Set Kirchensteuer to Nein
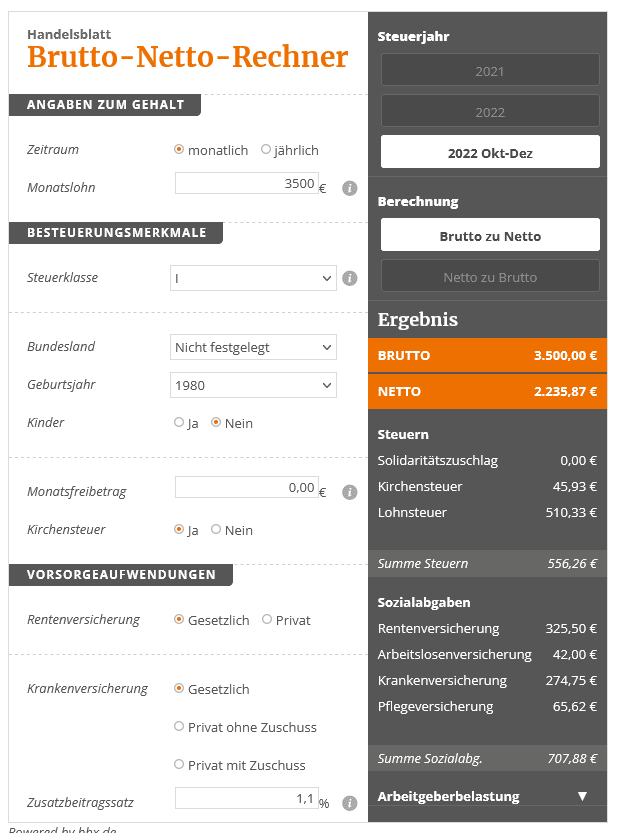Image resolution: width=626 pixels, height=833 pixels. [x=216, y=529]
